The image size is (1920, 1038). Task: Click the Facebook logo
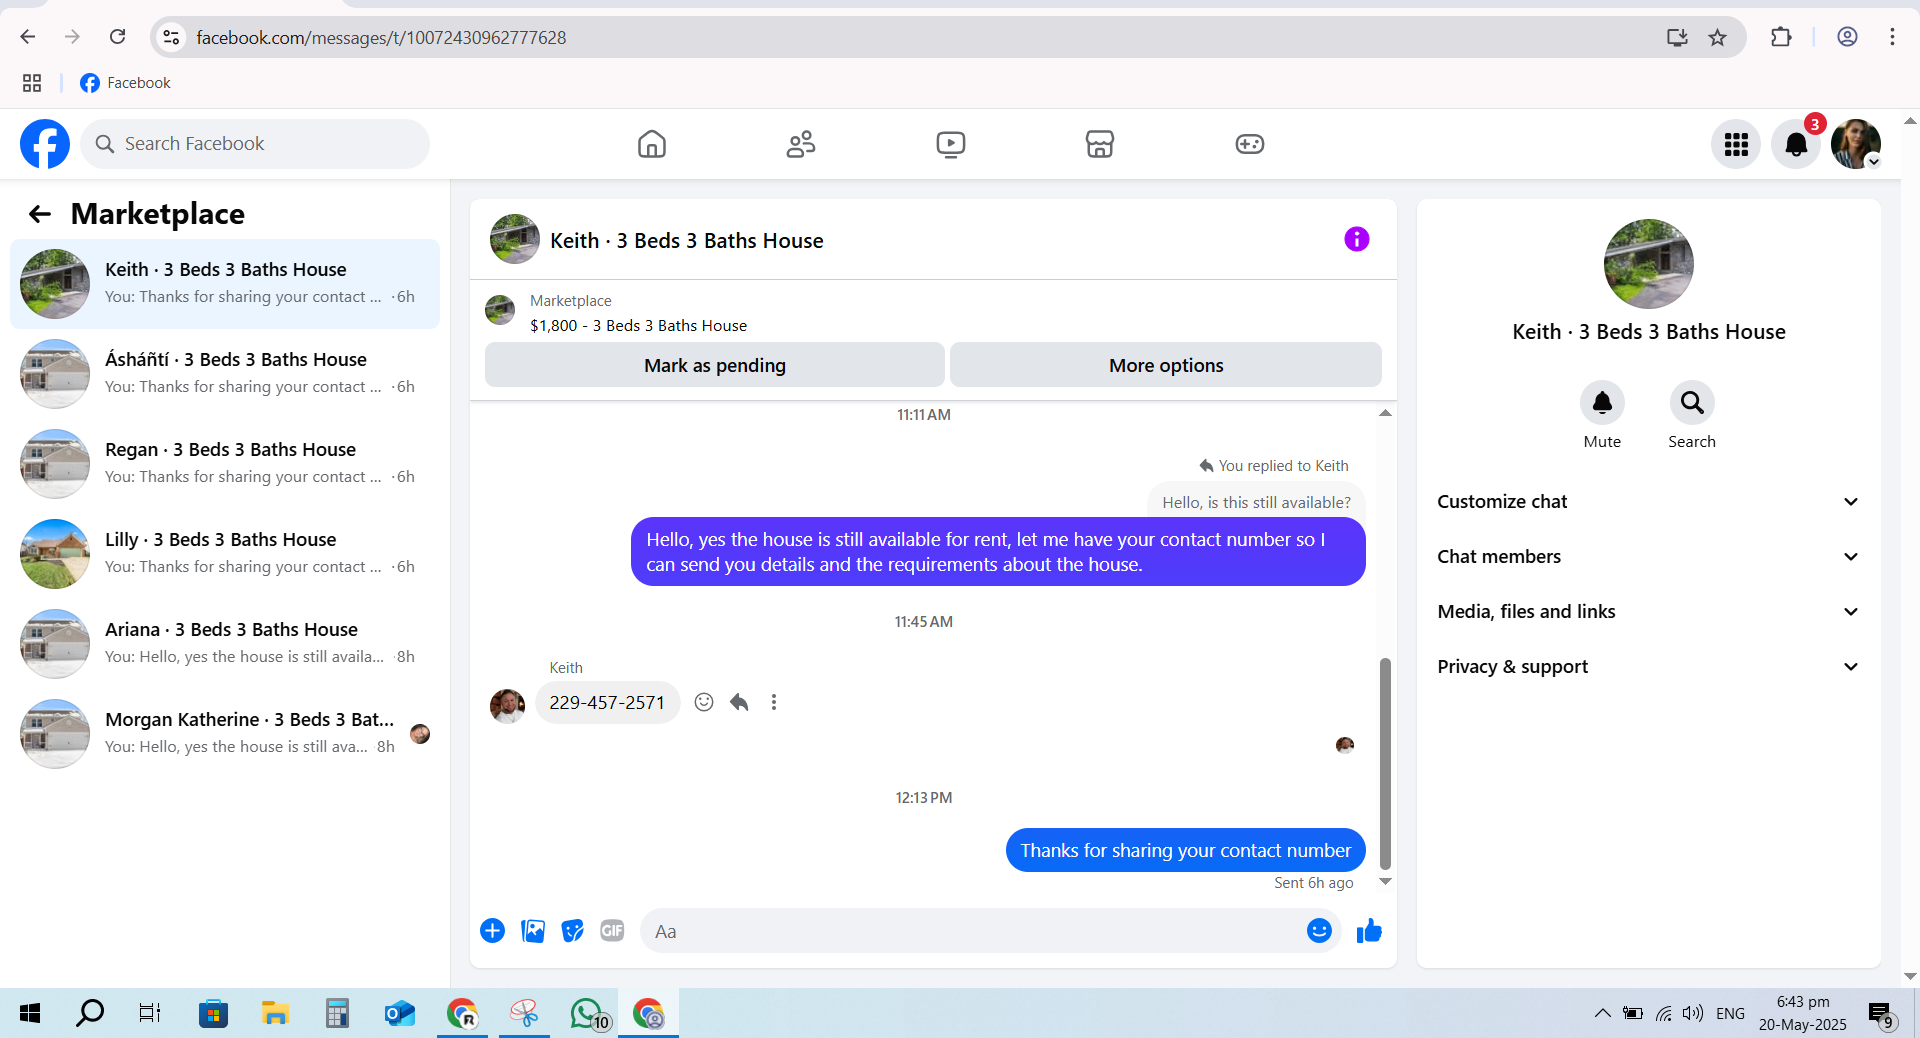point(45,144)
